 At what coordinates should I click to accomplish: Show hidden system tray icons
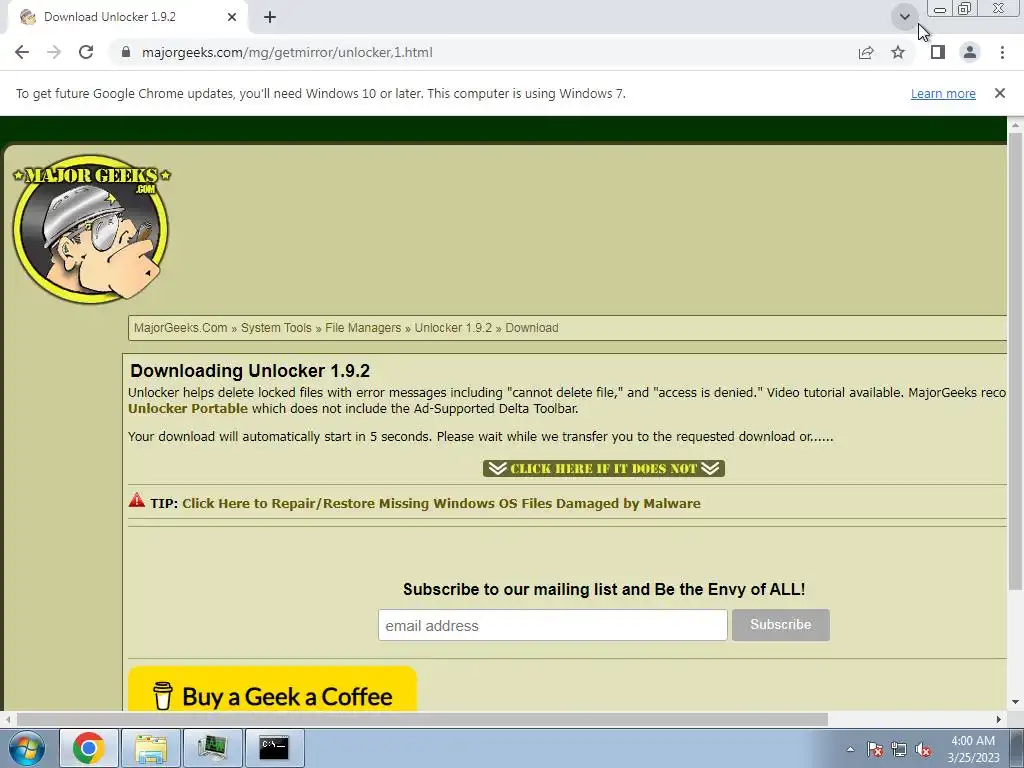[850, 749]
